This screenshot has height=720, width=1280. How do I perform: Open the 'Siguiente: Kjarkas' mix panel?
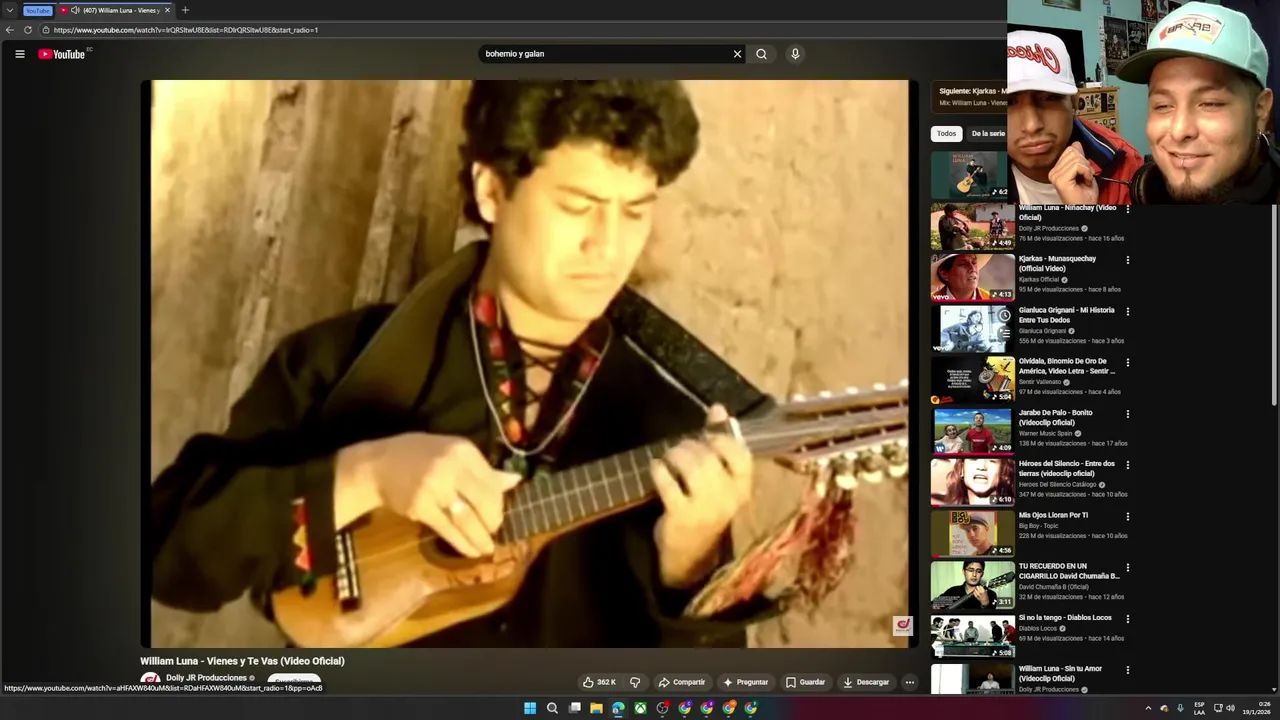click(x=970, y=96)
